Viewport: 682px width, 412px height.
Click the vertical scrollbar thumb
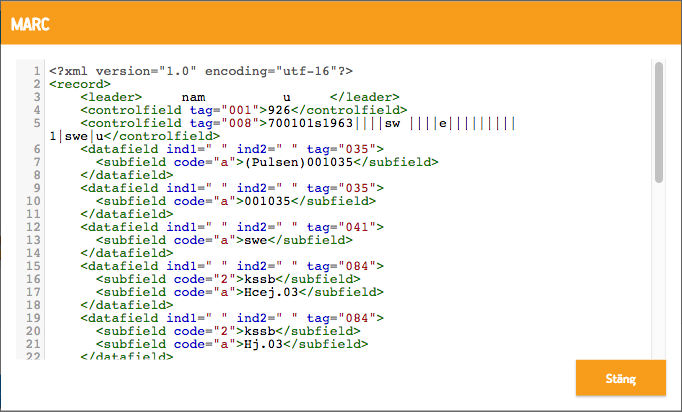click(x=659, y=122)
